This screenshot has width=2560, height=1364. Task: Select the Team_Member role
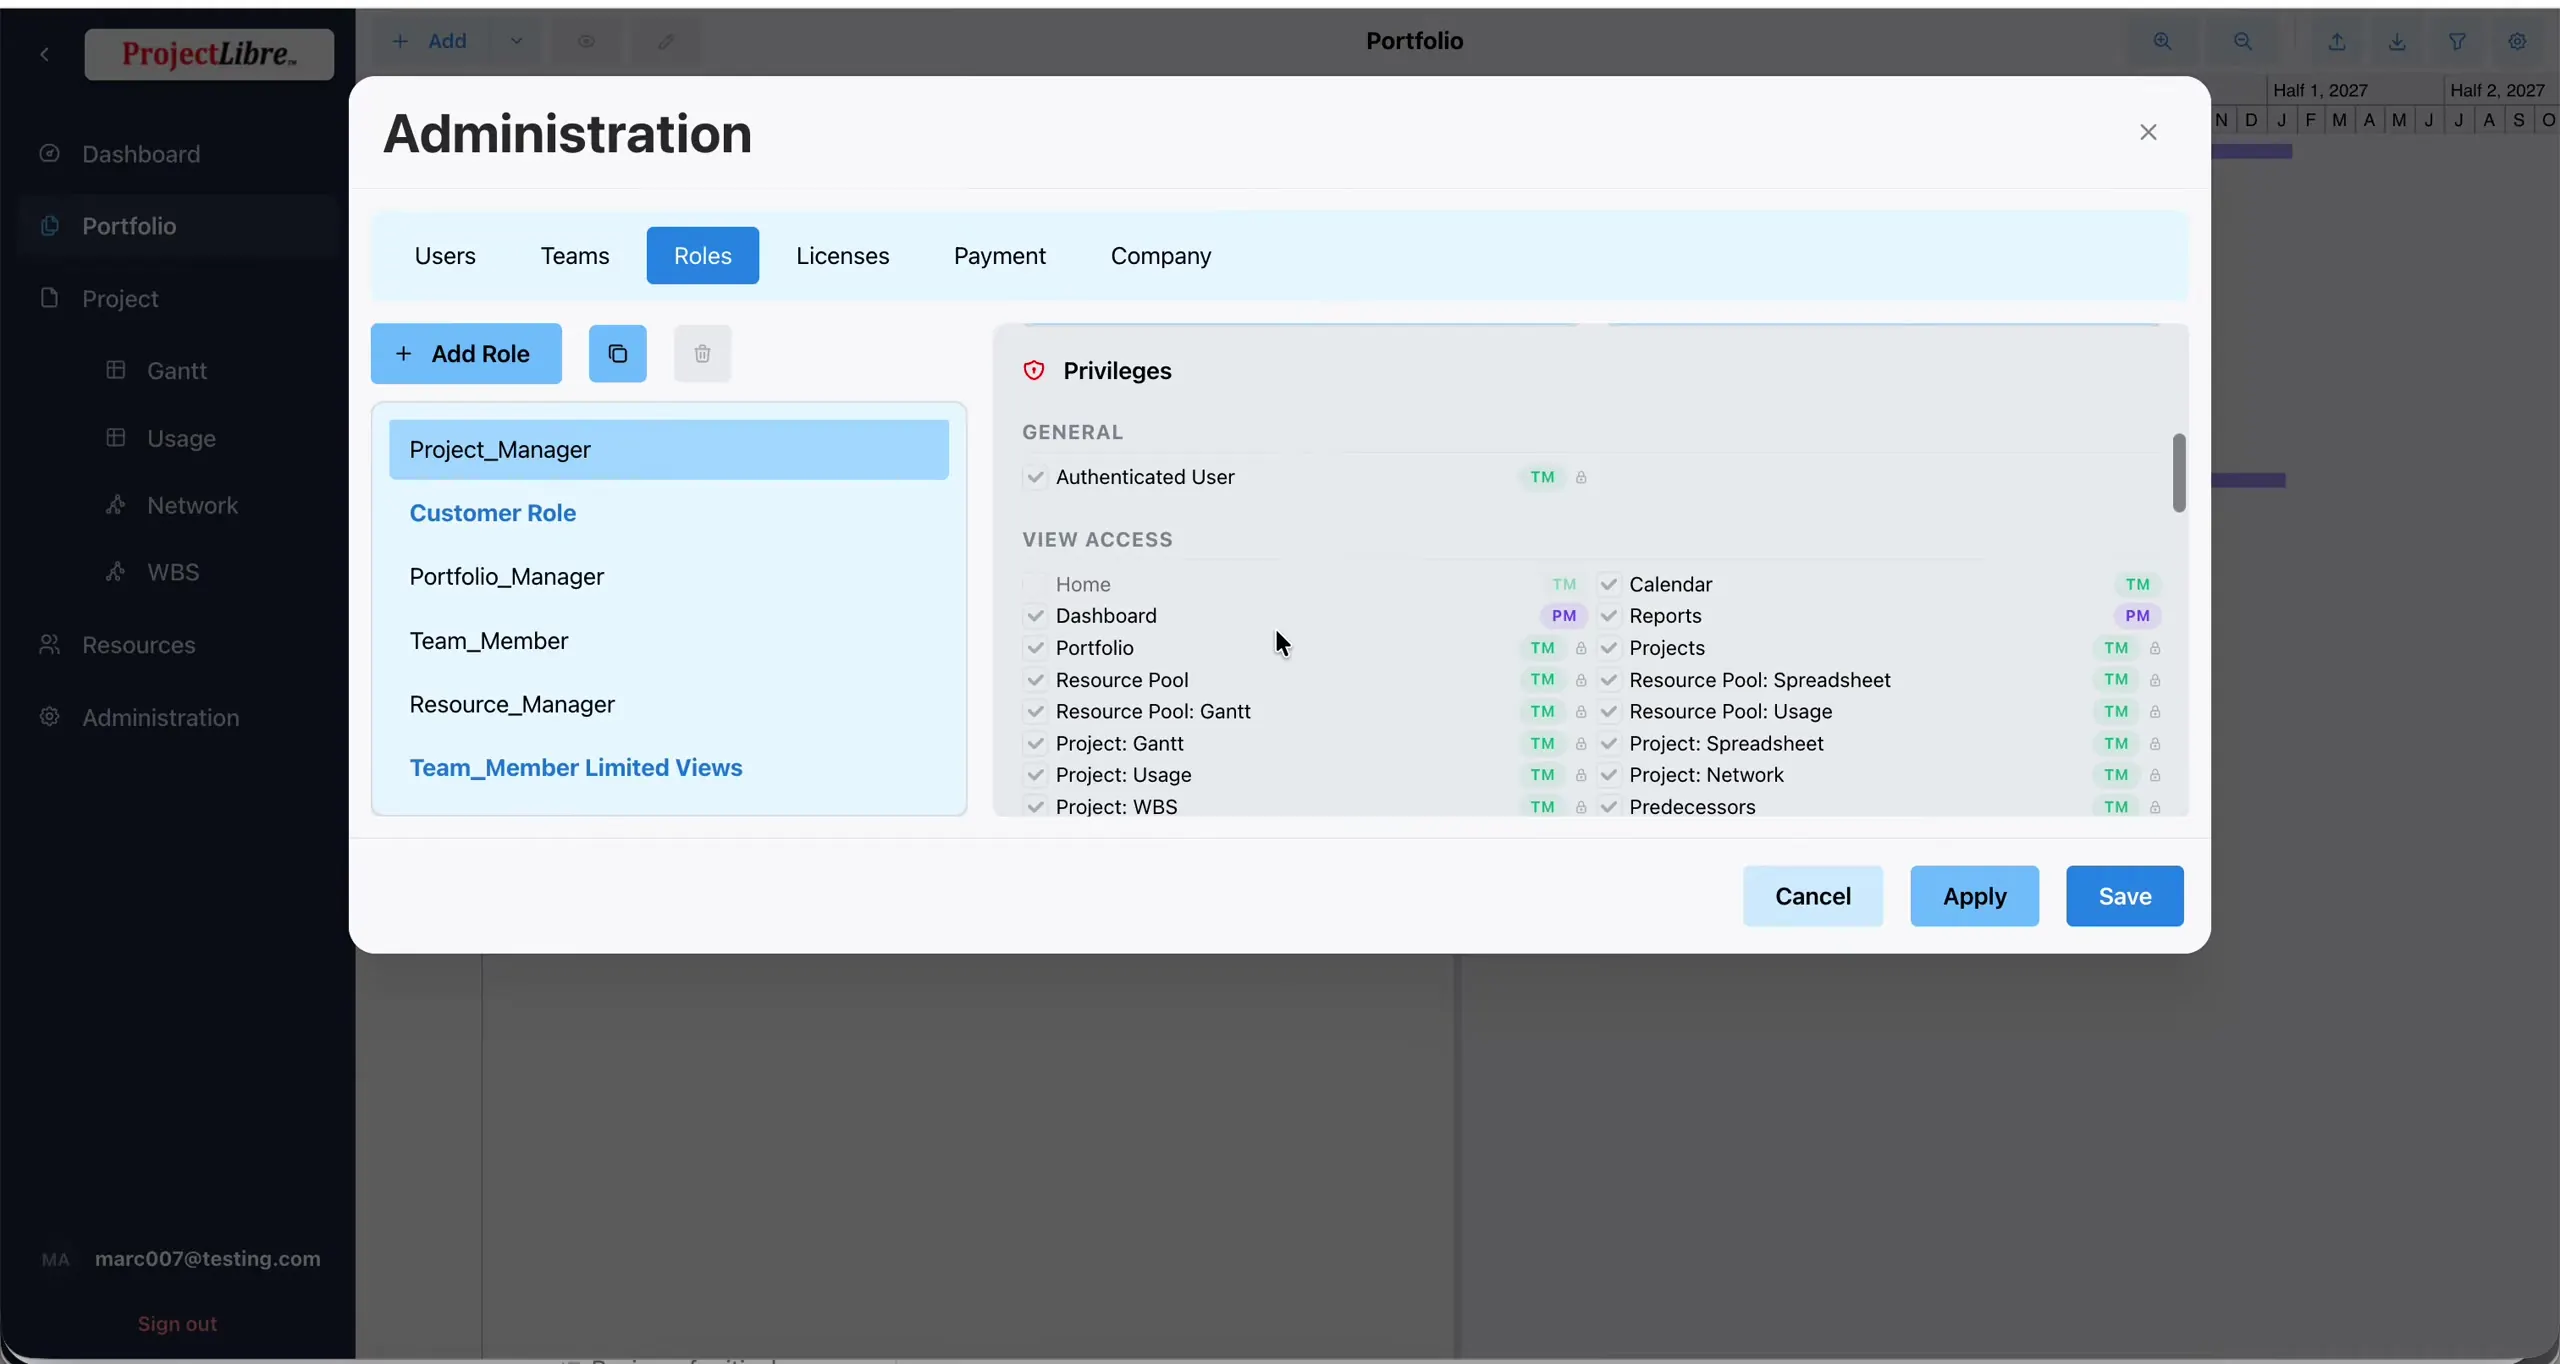click(x=668, y=641)
